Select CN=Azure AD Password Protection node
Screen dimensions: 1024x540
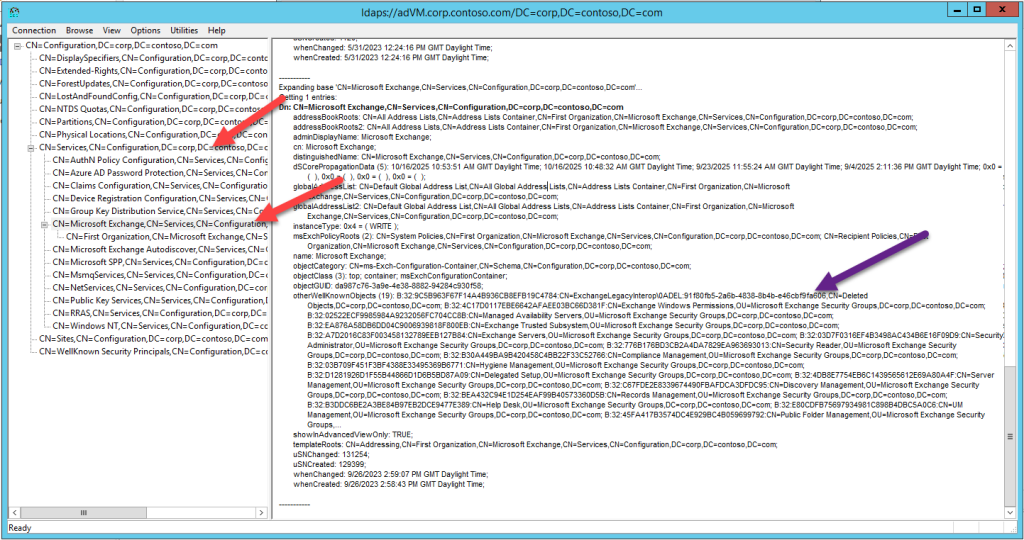[160, 172]
